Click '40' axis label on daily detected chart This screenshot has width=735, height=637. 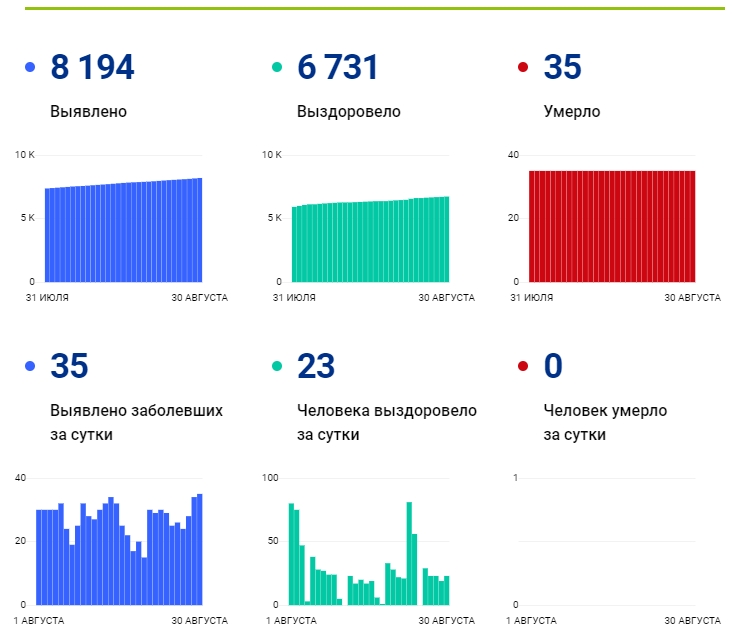point(20,478)
